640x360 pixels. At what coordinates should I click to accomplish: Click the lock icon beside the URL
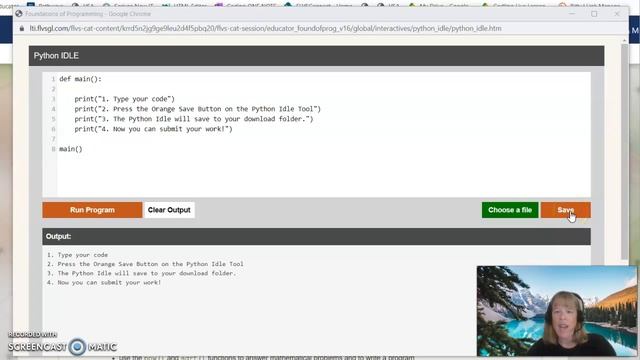tap(22, 29)
